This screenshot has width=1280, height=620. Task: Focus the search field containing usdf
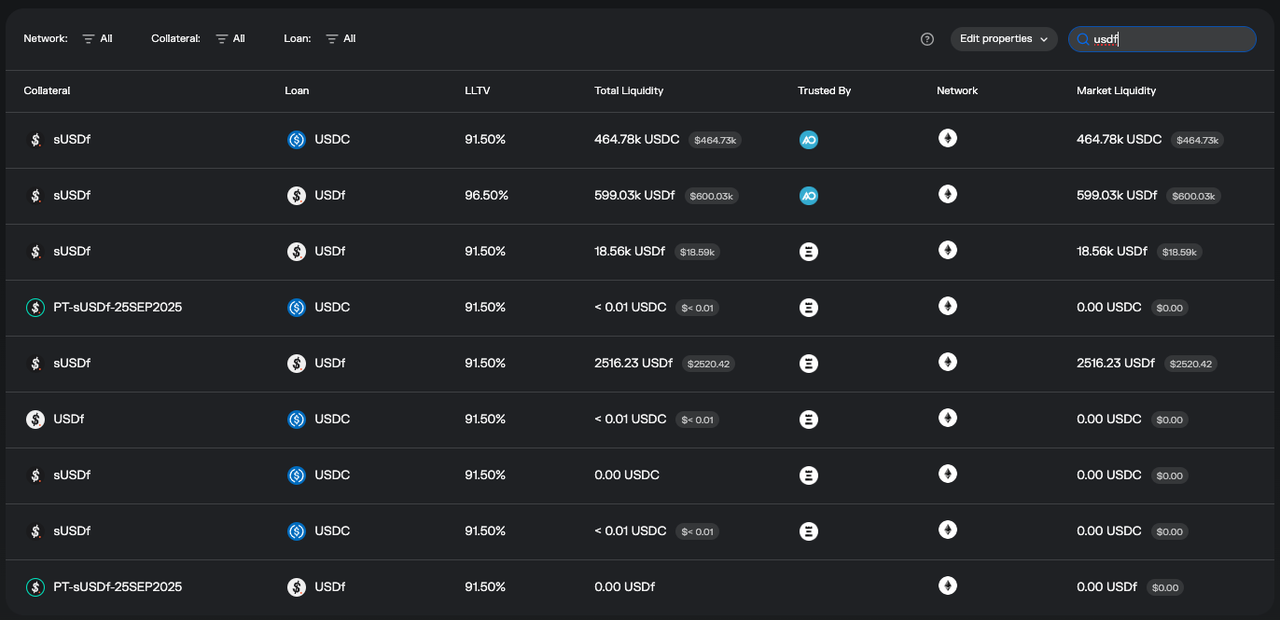1162,39
